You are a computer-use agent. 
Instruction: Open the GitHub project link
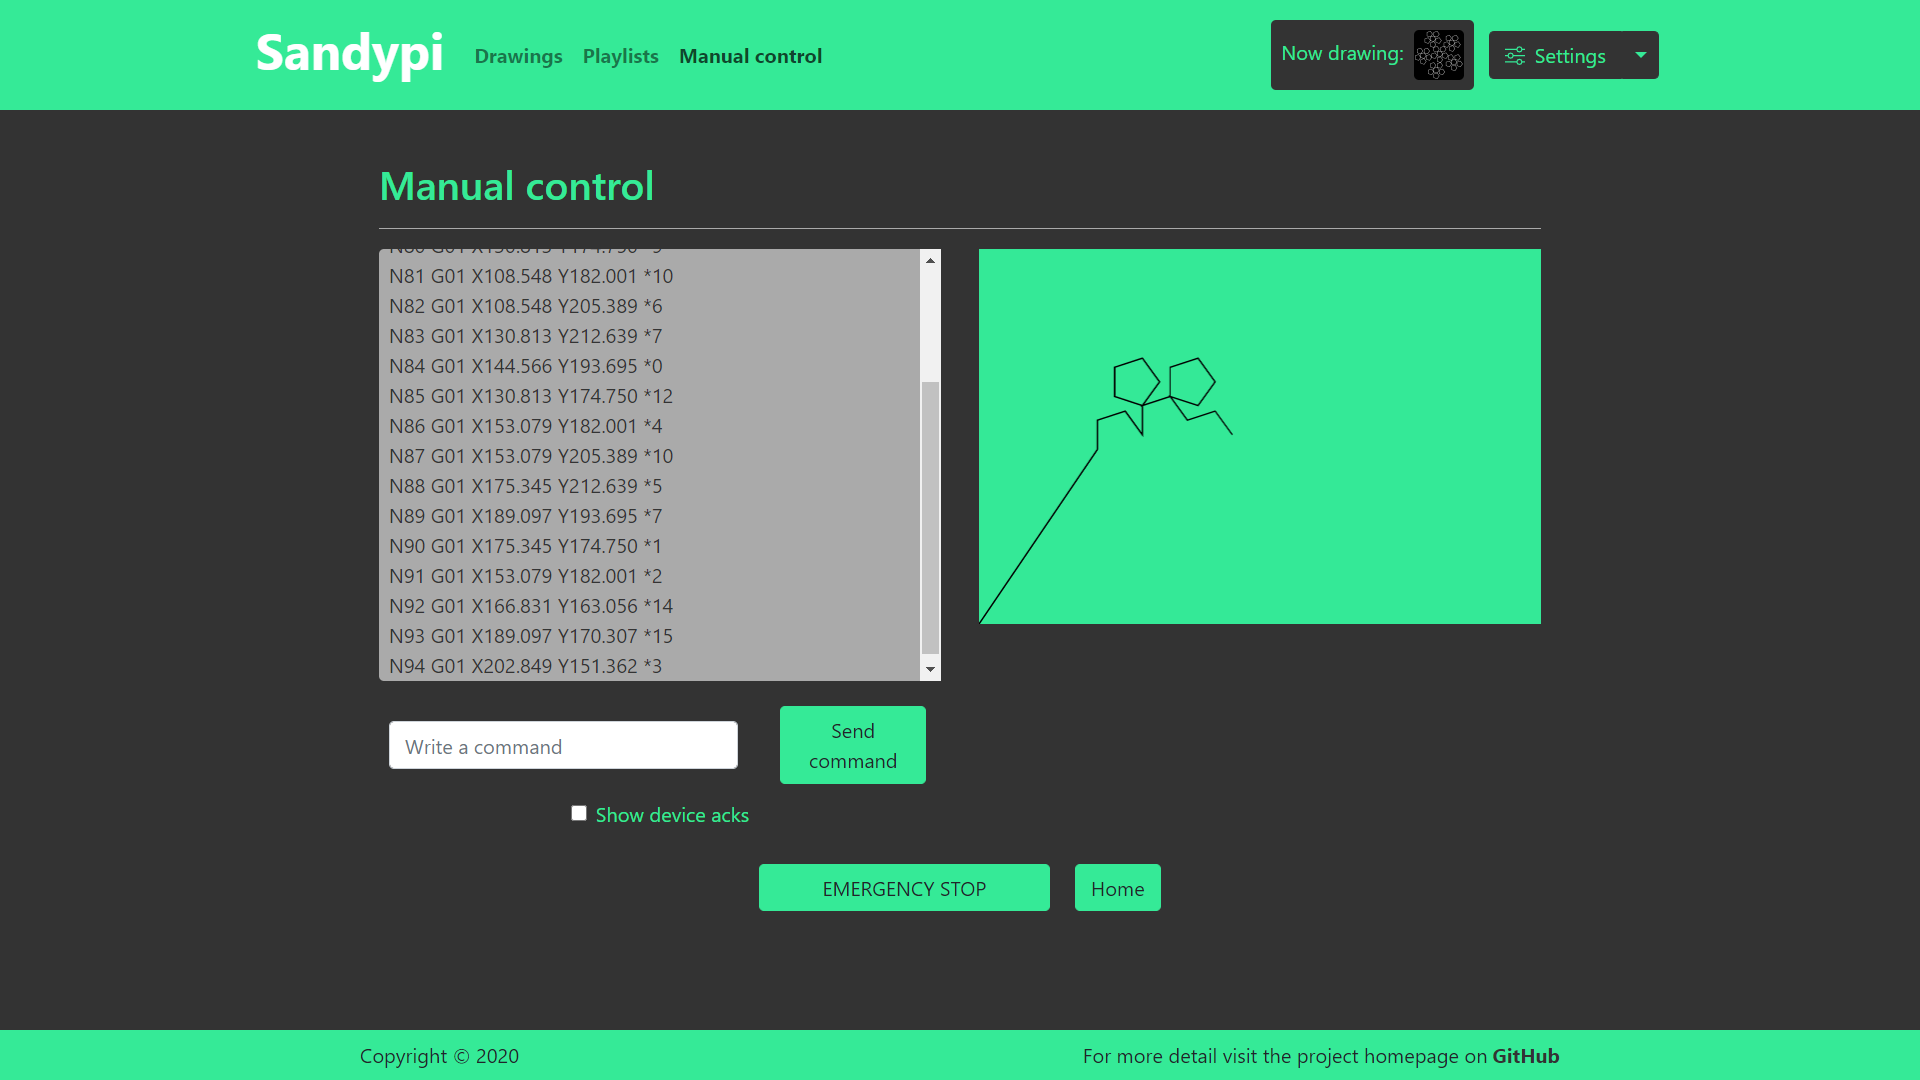coord(1525,1056)
